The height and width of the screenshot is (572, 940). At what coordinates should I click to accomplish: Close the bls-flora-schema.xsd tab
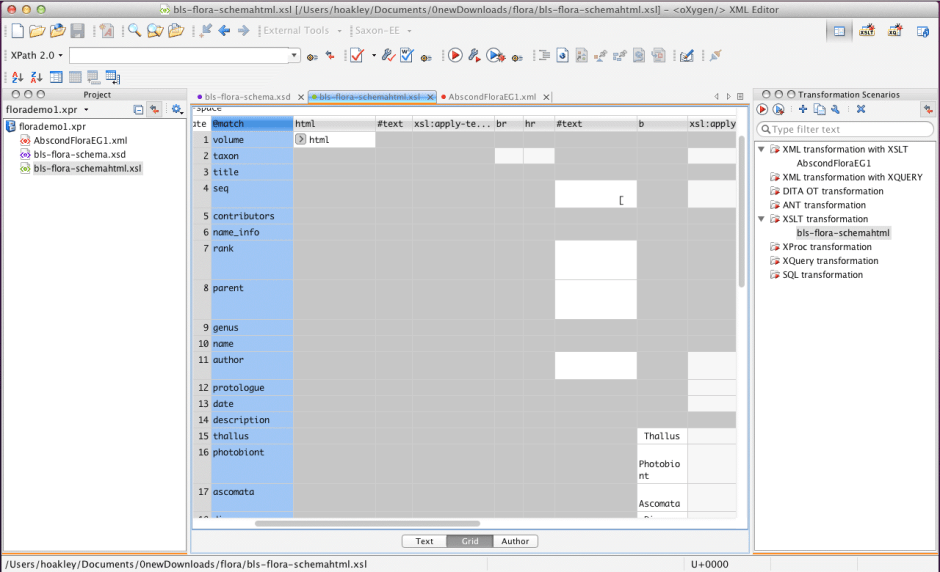pos(301,97)
